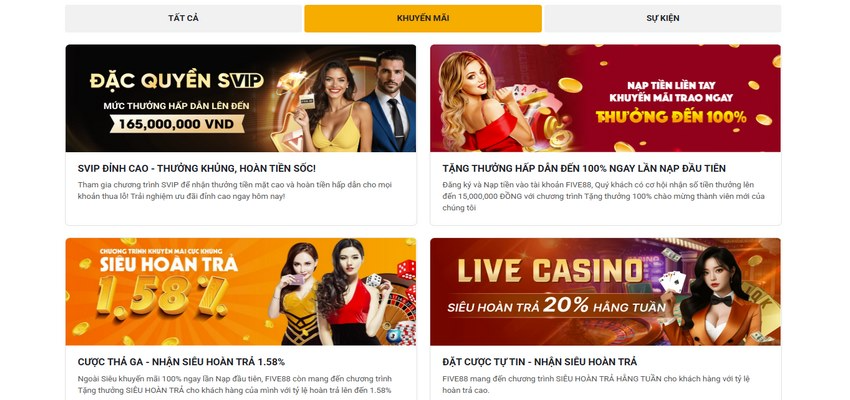Open ĐẶT CƯỢC TỰ TIN promotion title
The width and height of the screenshot is (850, 400).
(539, 362)
